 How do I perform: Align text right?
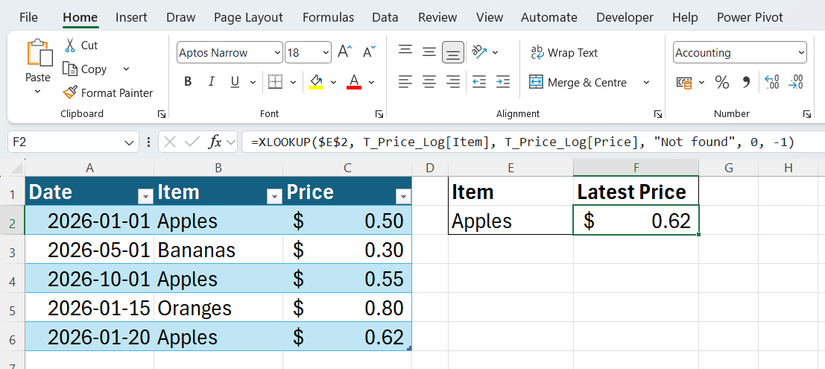point(453,82)
